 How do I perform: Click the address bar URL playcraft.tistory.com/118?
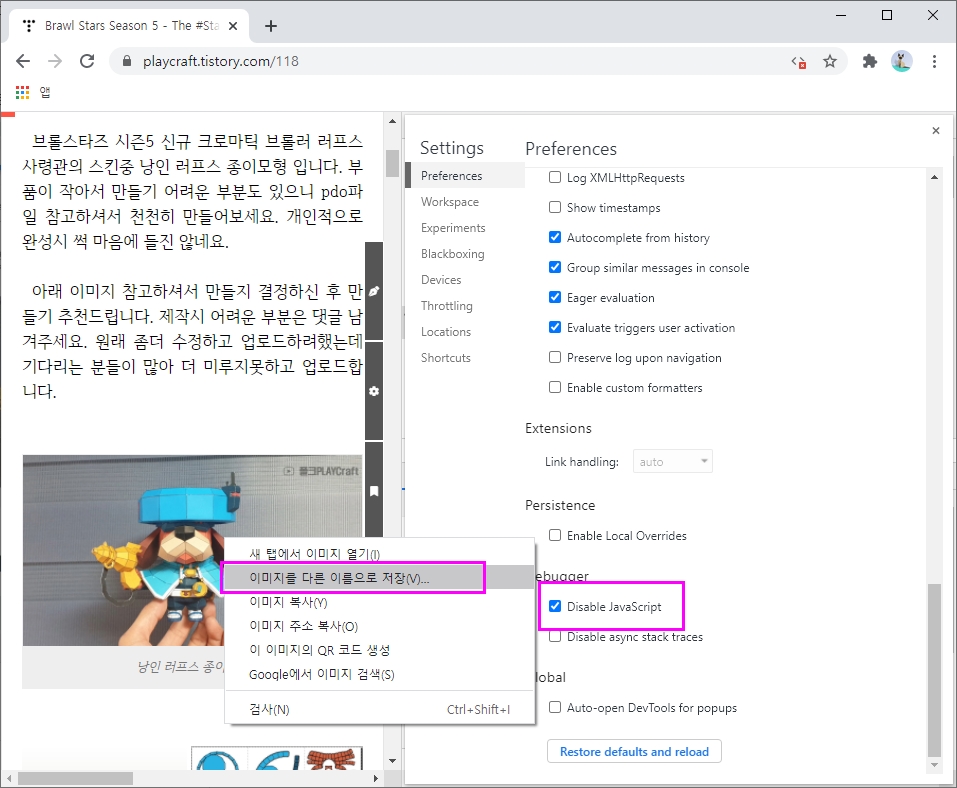tap(221, 61)
